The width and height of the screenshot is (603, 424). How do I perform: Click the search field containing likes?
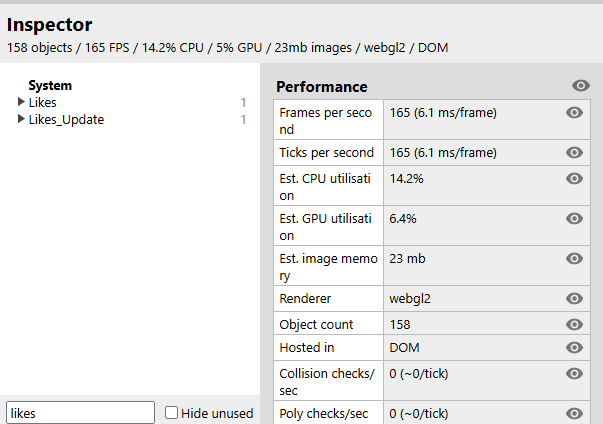point(80,413)
